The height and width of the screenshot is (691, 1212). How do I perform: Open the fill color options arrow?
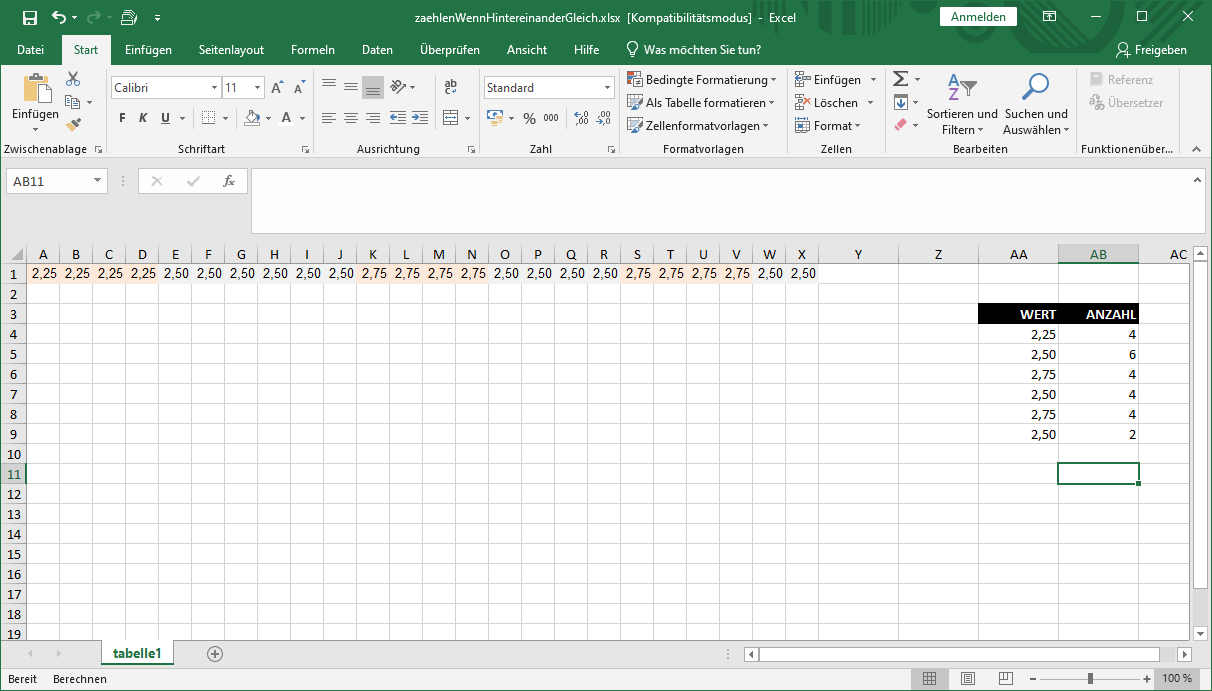pos(268,118)
